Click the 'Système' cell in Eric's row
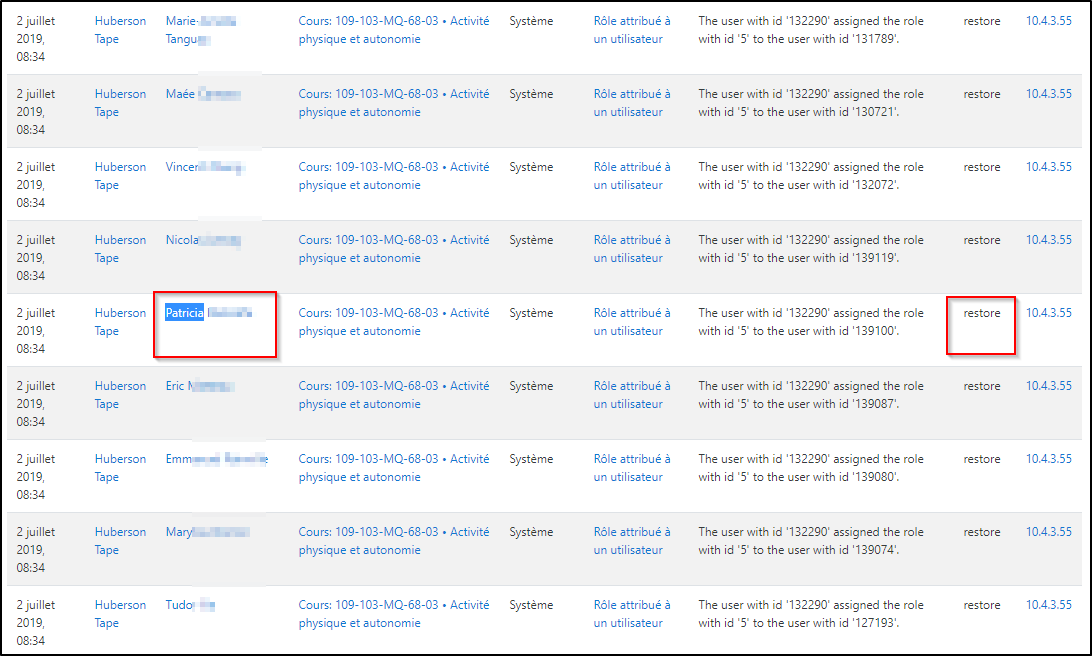The height and width of the screenshot is (656, 1092). click(x=530, y=386)
